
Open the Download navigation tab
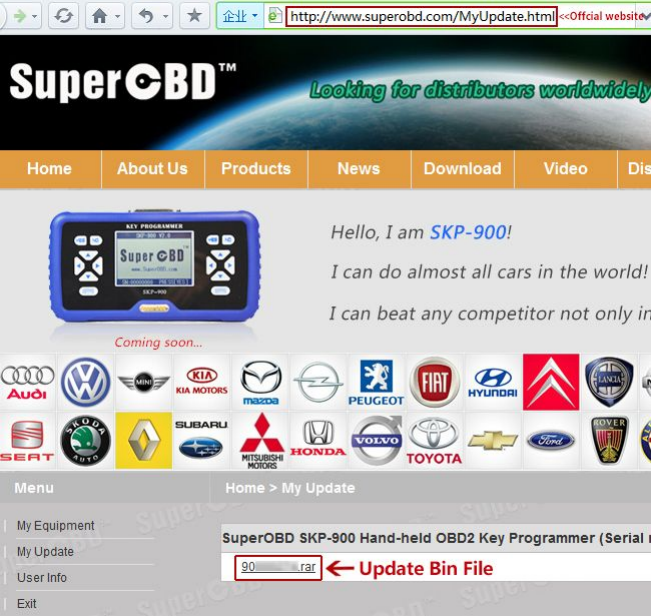point(462,169)
